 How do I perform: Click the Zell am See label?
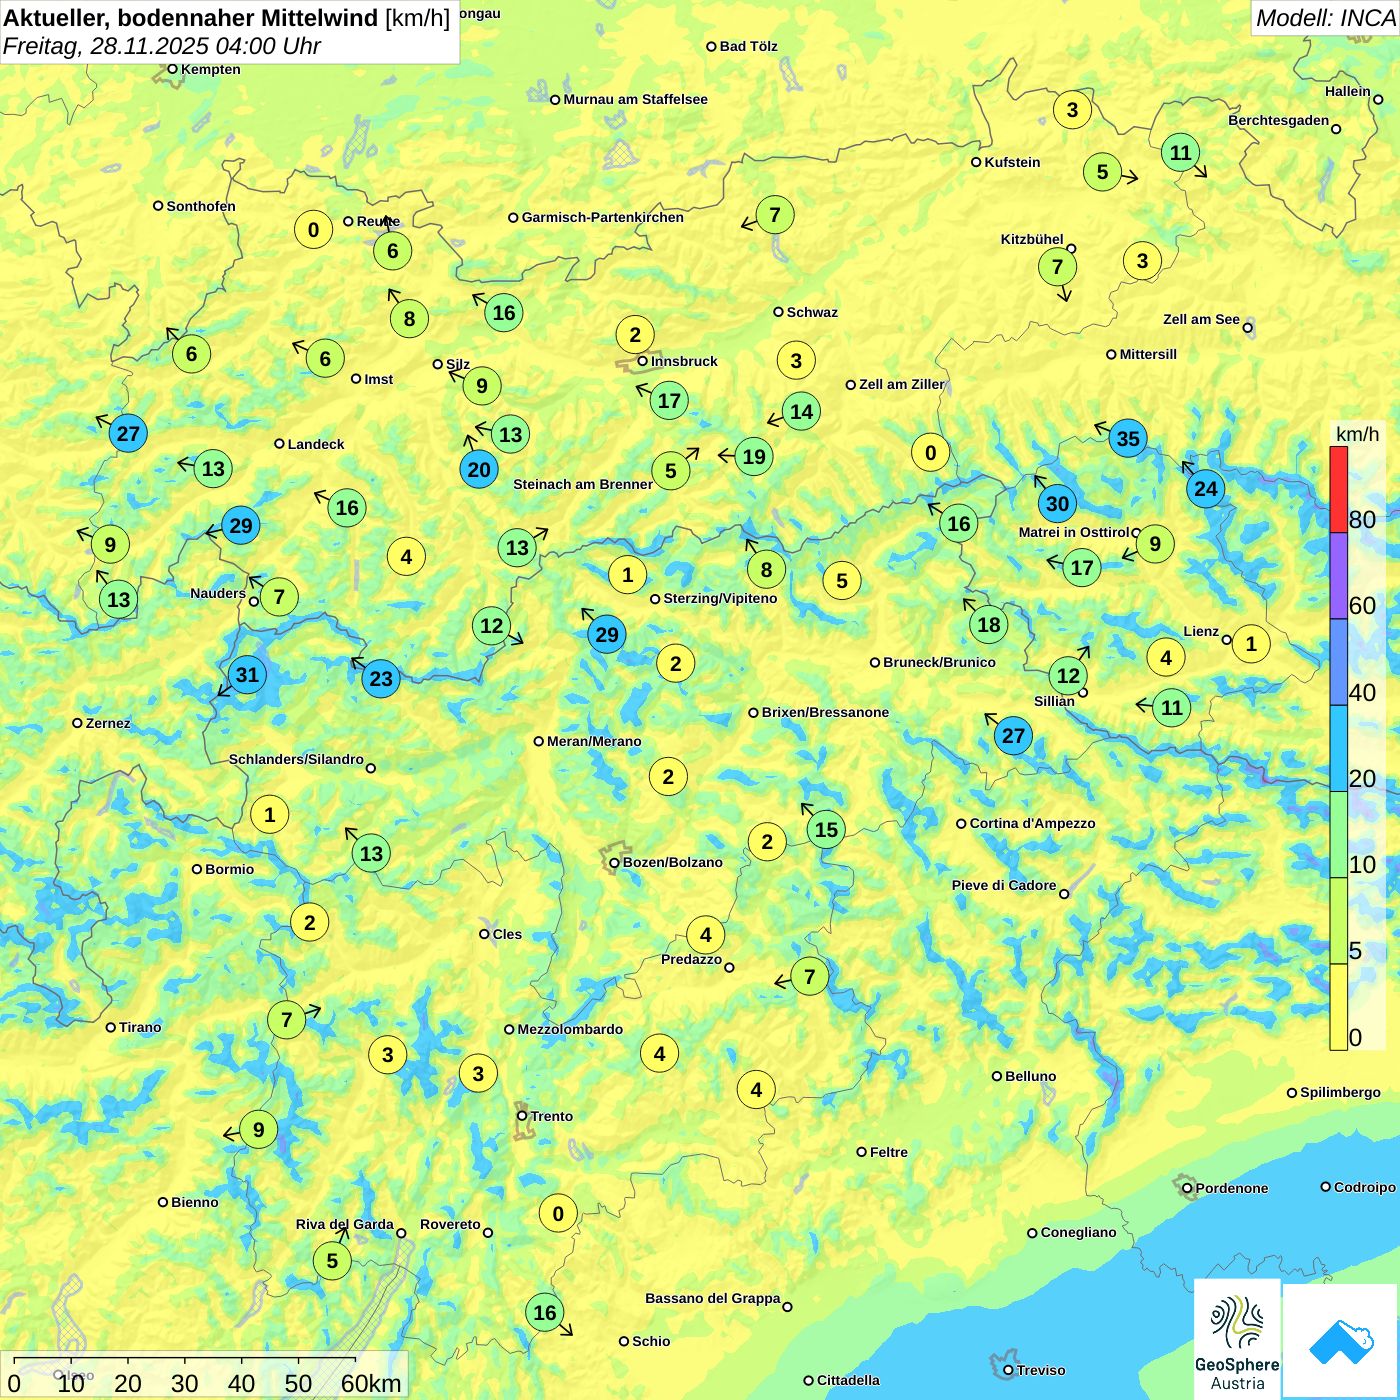[1201, 319]
